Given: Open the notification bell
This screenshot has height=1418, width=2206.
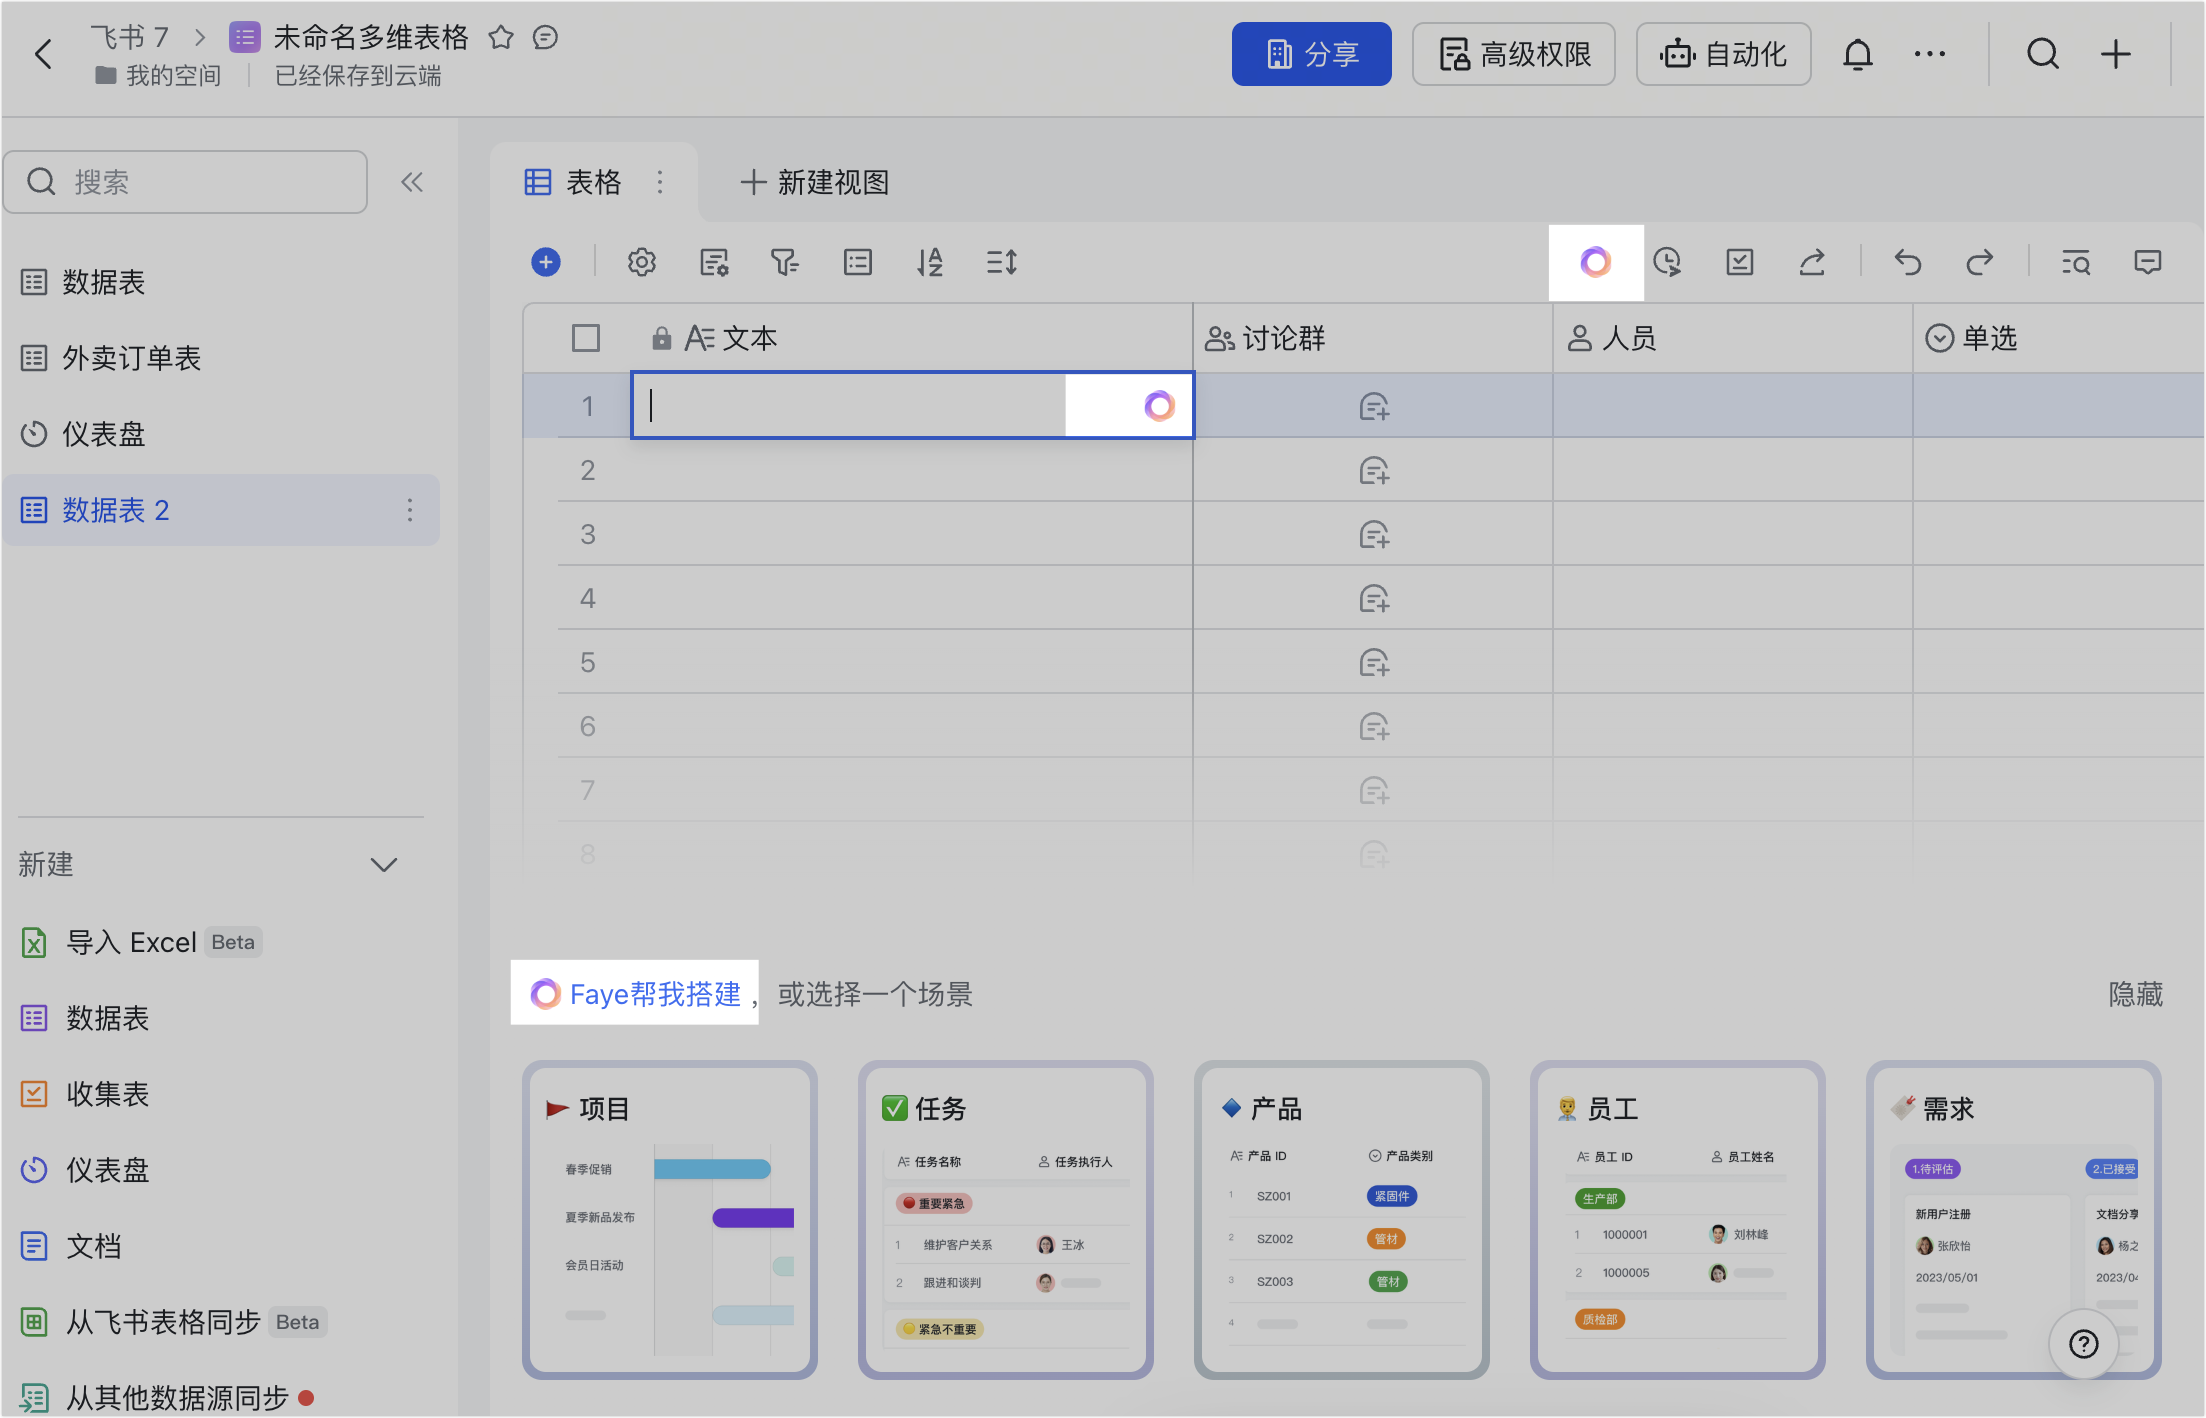Looking at the screenshot, I should (x=1857, y=54).
